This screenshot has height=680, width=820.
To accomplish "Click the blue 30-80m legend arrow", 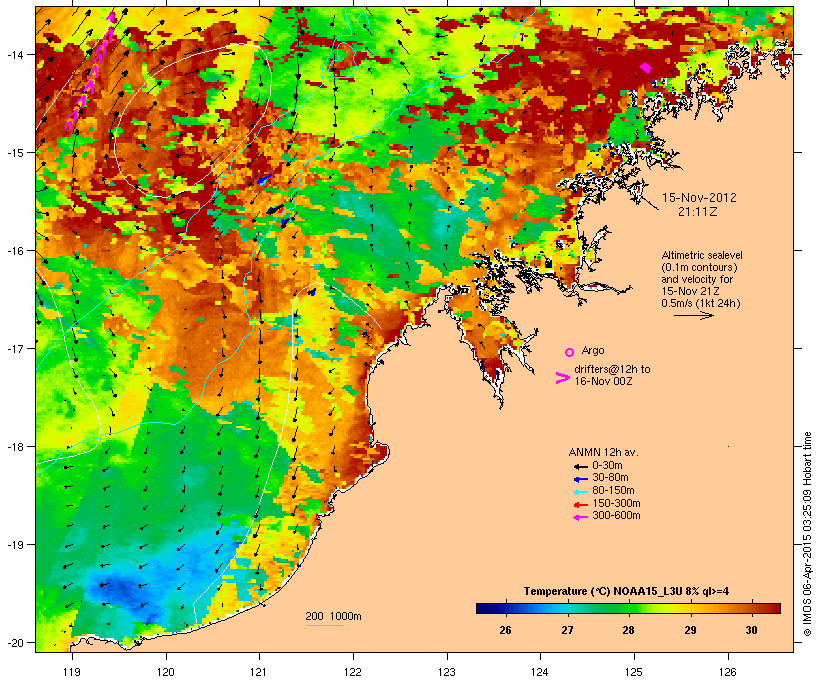I will [580, 479].
